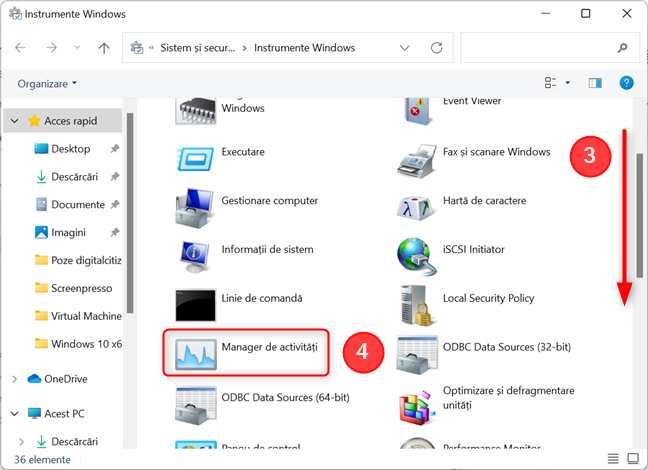Viewport: 648px width, 470px height.
Task: Toggle the preview pane icon
Action: [x=595, y=83]
